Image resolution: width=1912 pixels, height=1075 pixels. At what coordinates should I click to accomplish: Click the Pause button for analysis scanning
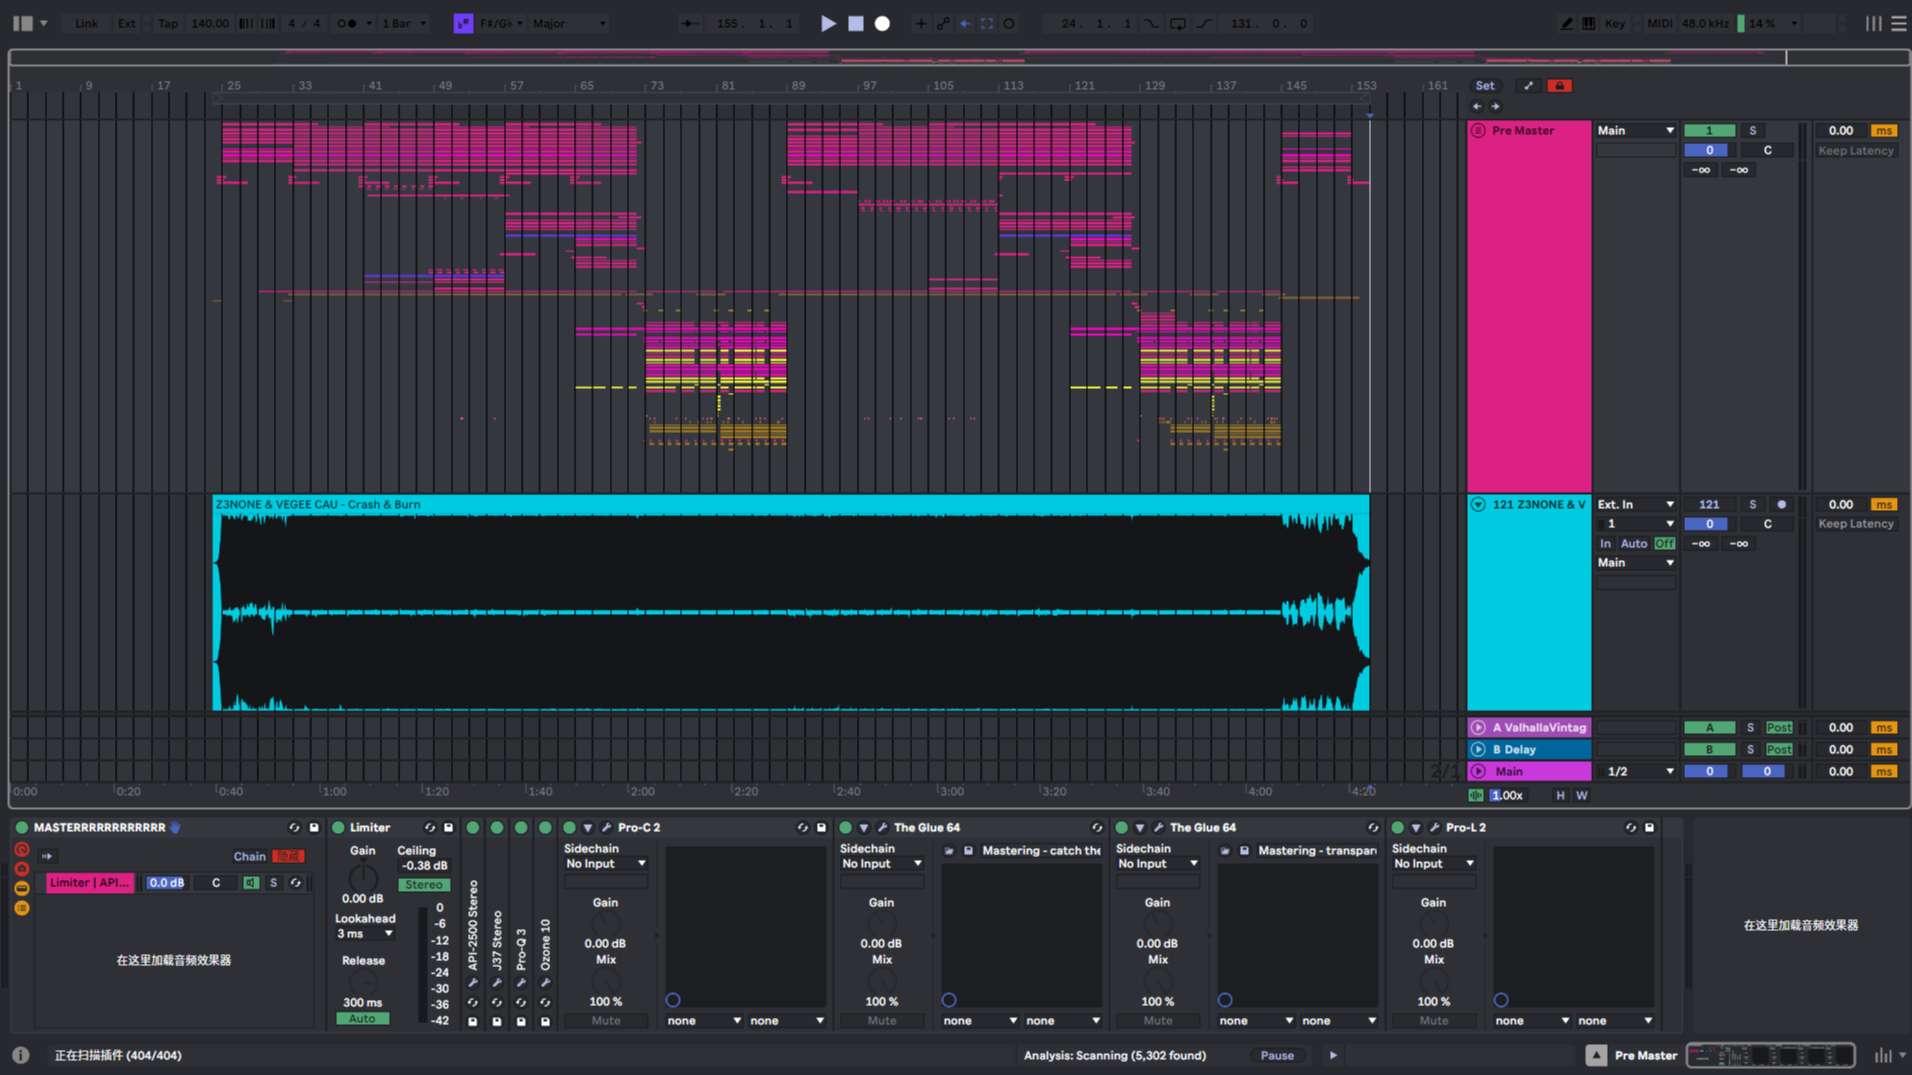pos(1277,1055)
